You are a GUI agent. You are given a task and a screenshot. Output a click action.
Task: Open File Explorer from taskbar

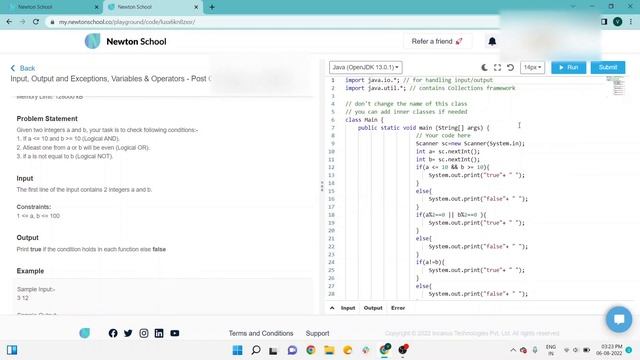coord(329,350)
